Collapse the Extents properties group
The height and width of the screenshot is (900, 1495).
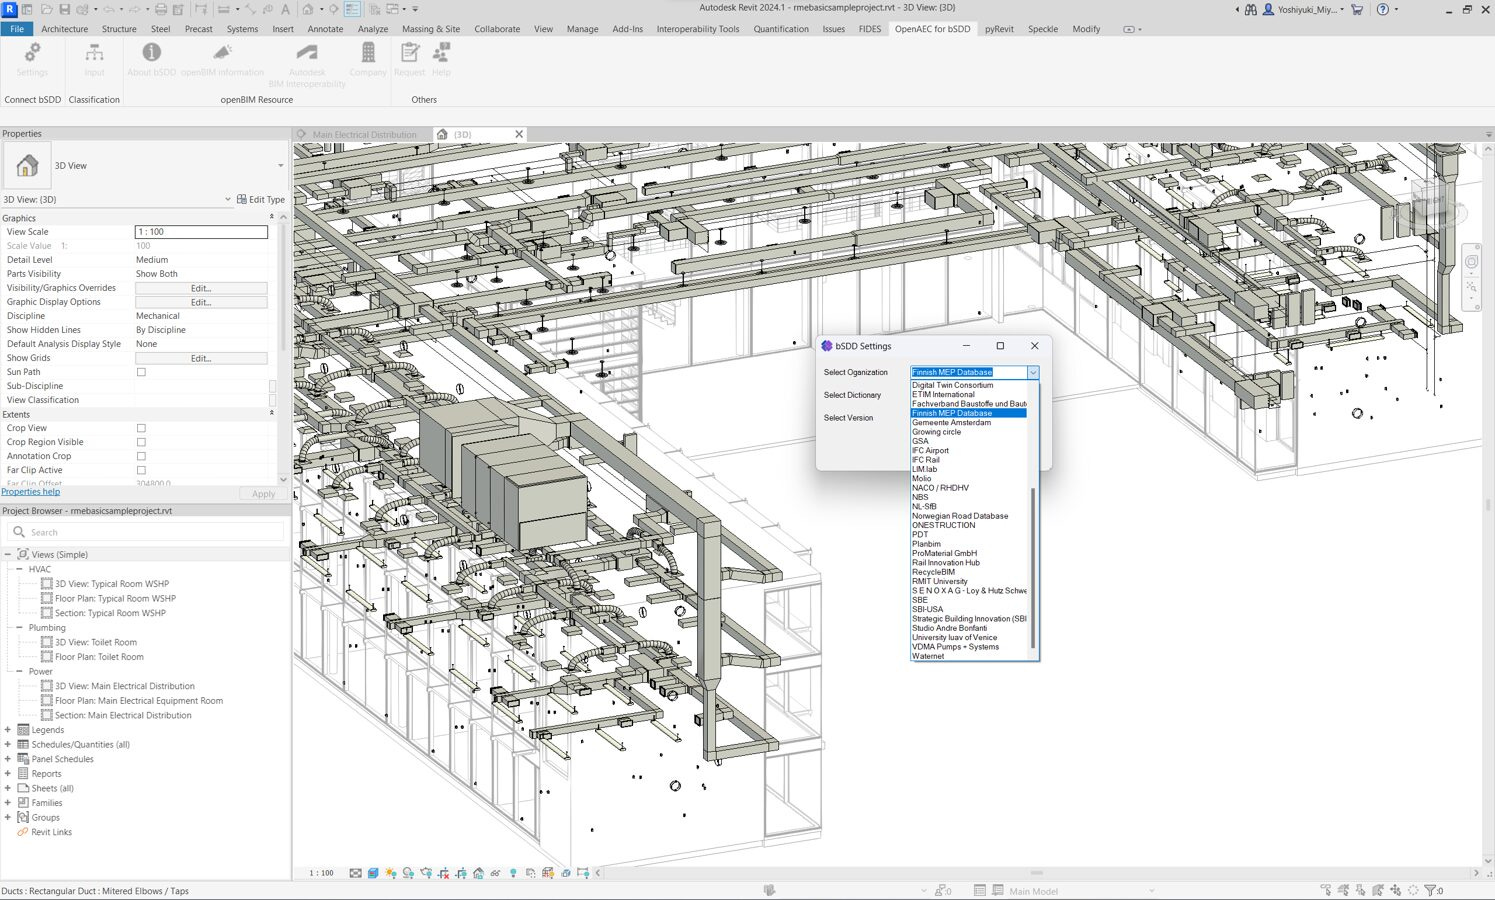tap(271, 414)
